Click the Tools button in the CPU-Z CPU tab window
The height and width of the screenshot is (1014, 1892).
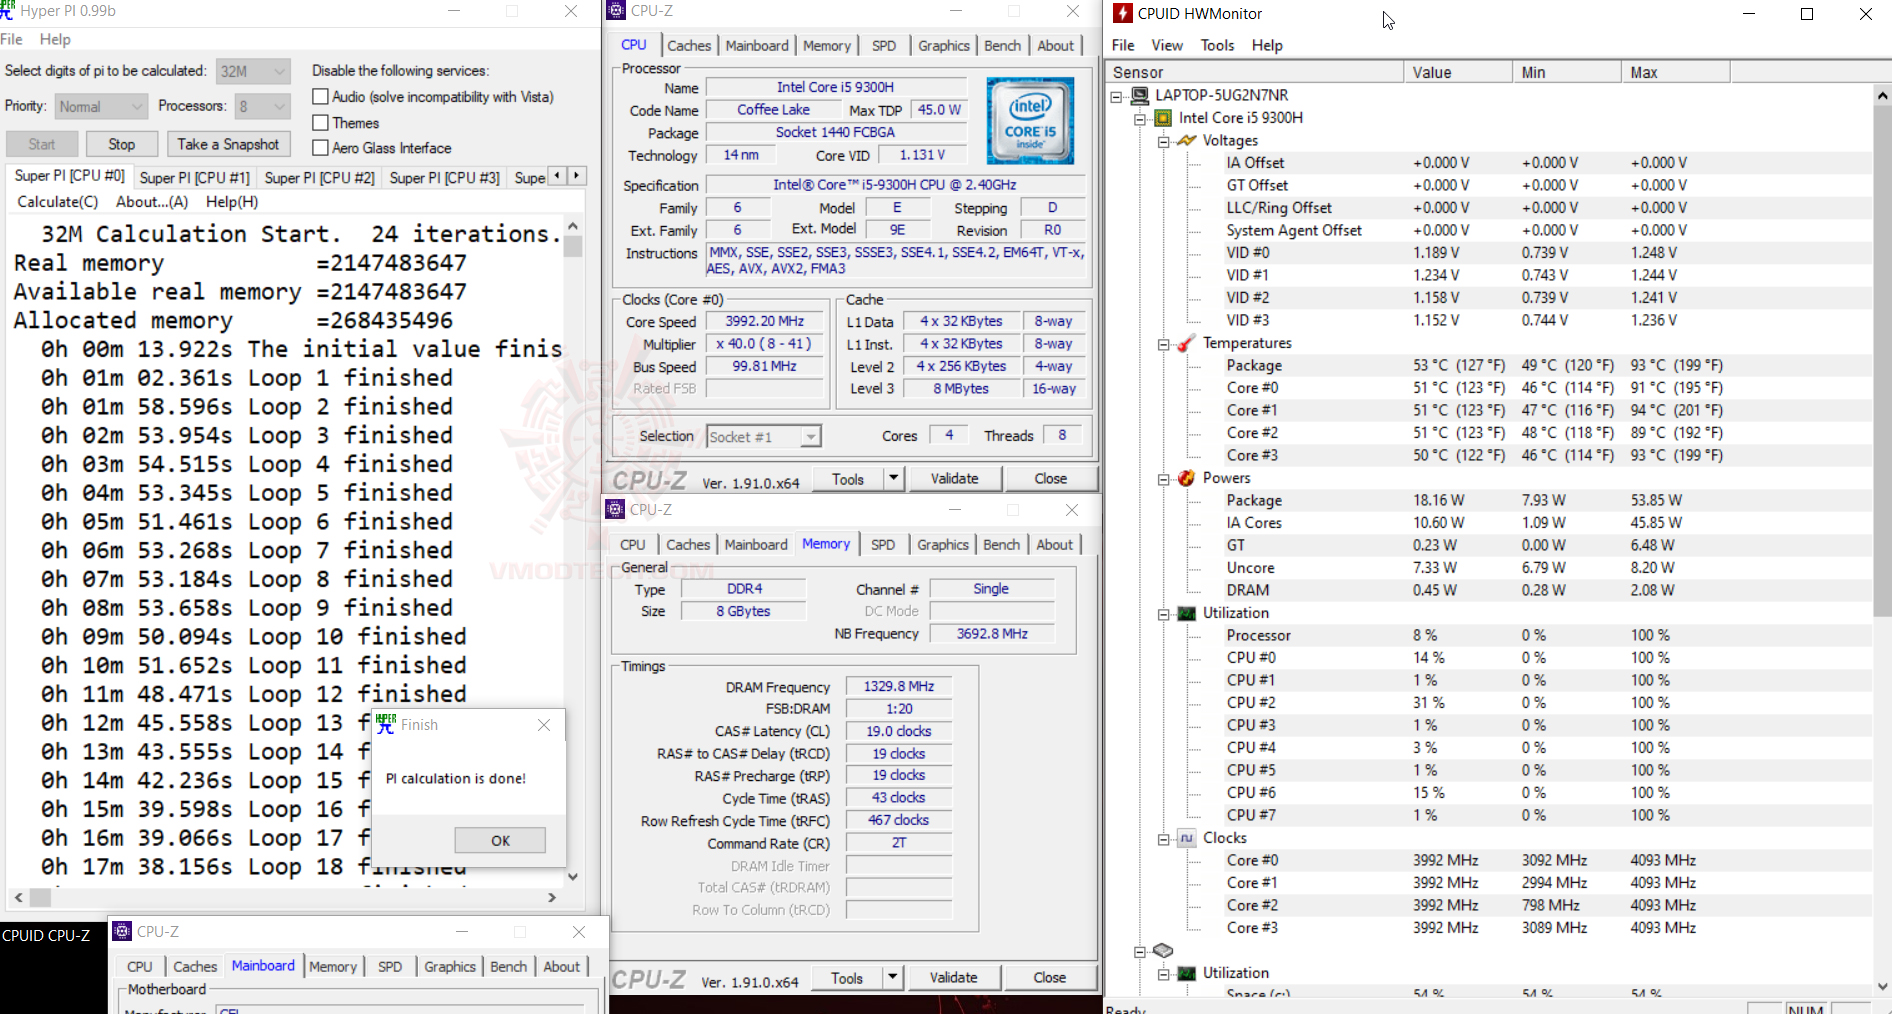pyautogui.click(x=847, y=478)
